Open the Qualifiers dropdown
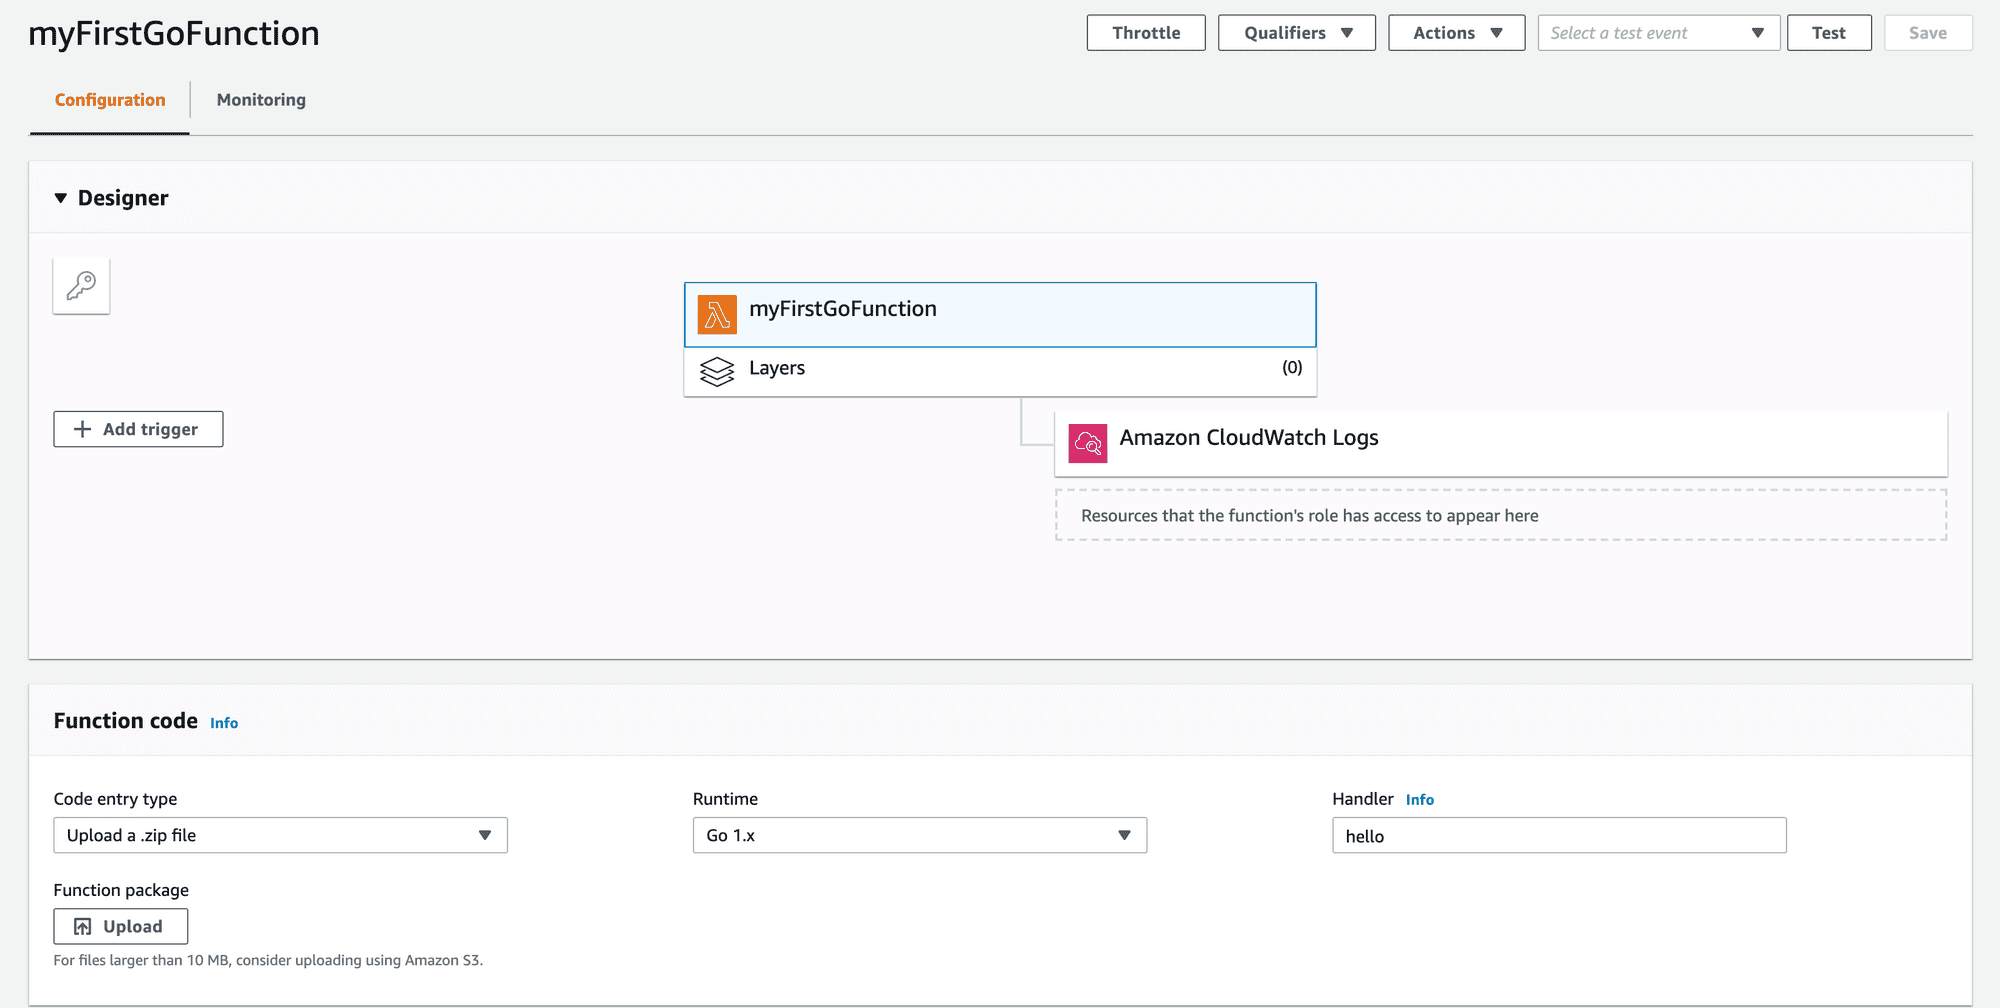2000x1008 pixels. point(1296,33)
